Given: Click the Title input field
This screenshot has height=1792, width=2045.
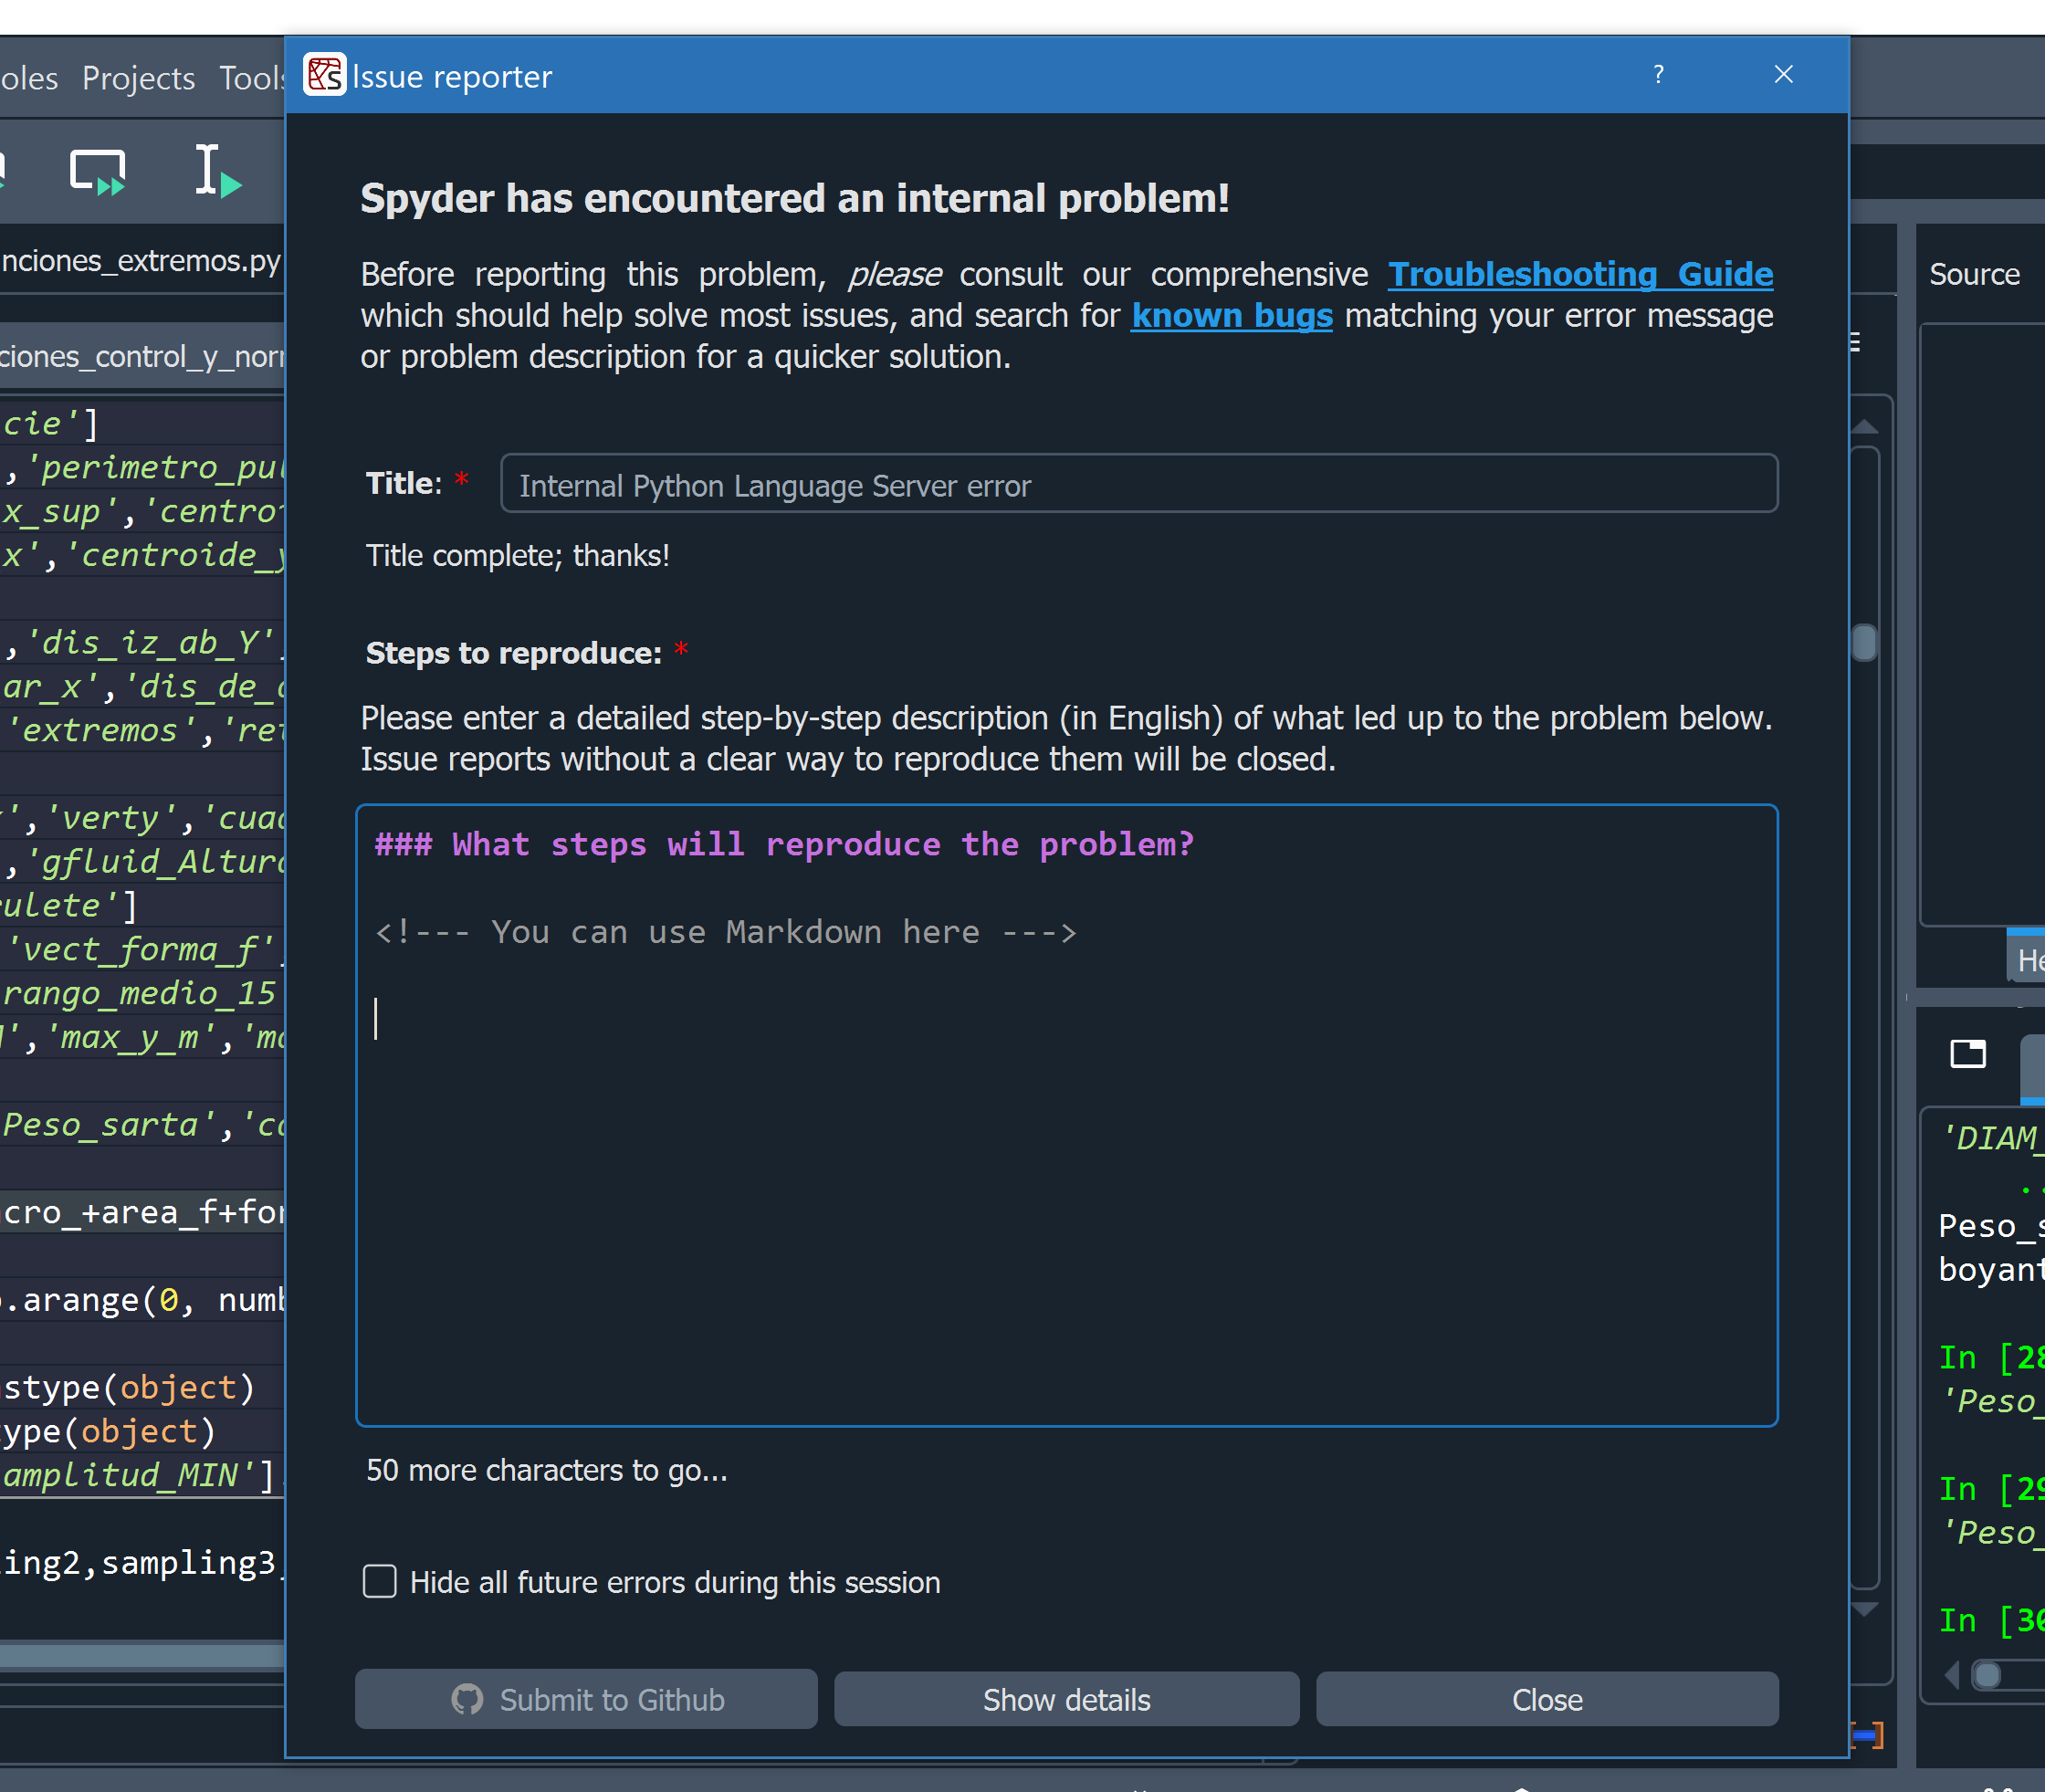Looking at the screenshot, I should 1138,485.
